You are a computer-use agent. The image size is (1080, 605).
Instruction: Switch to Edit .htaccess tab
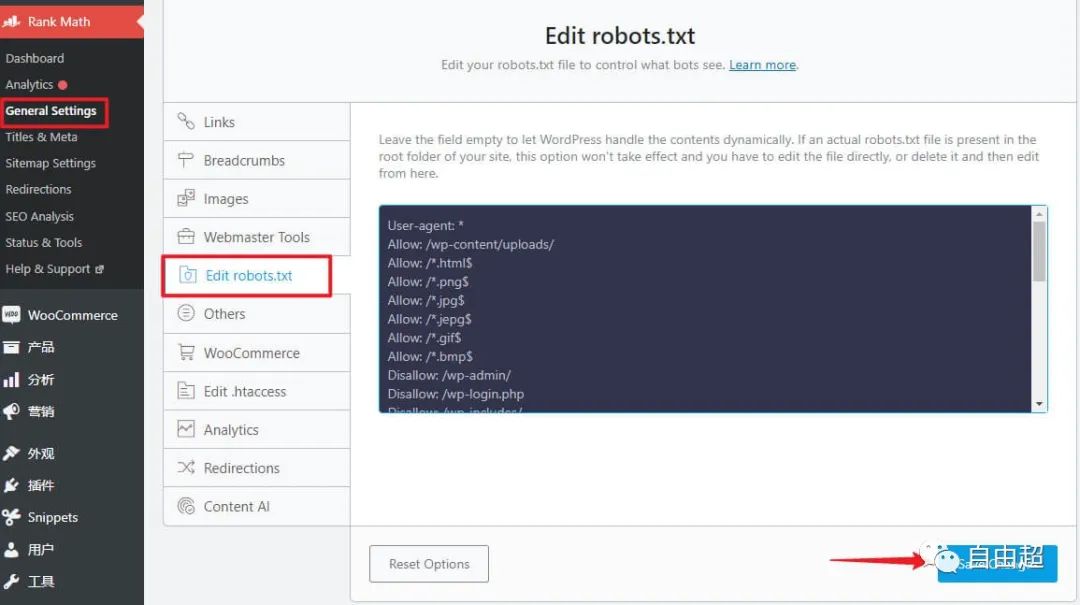[257, 391]
